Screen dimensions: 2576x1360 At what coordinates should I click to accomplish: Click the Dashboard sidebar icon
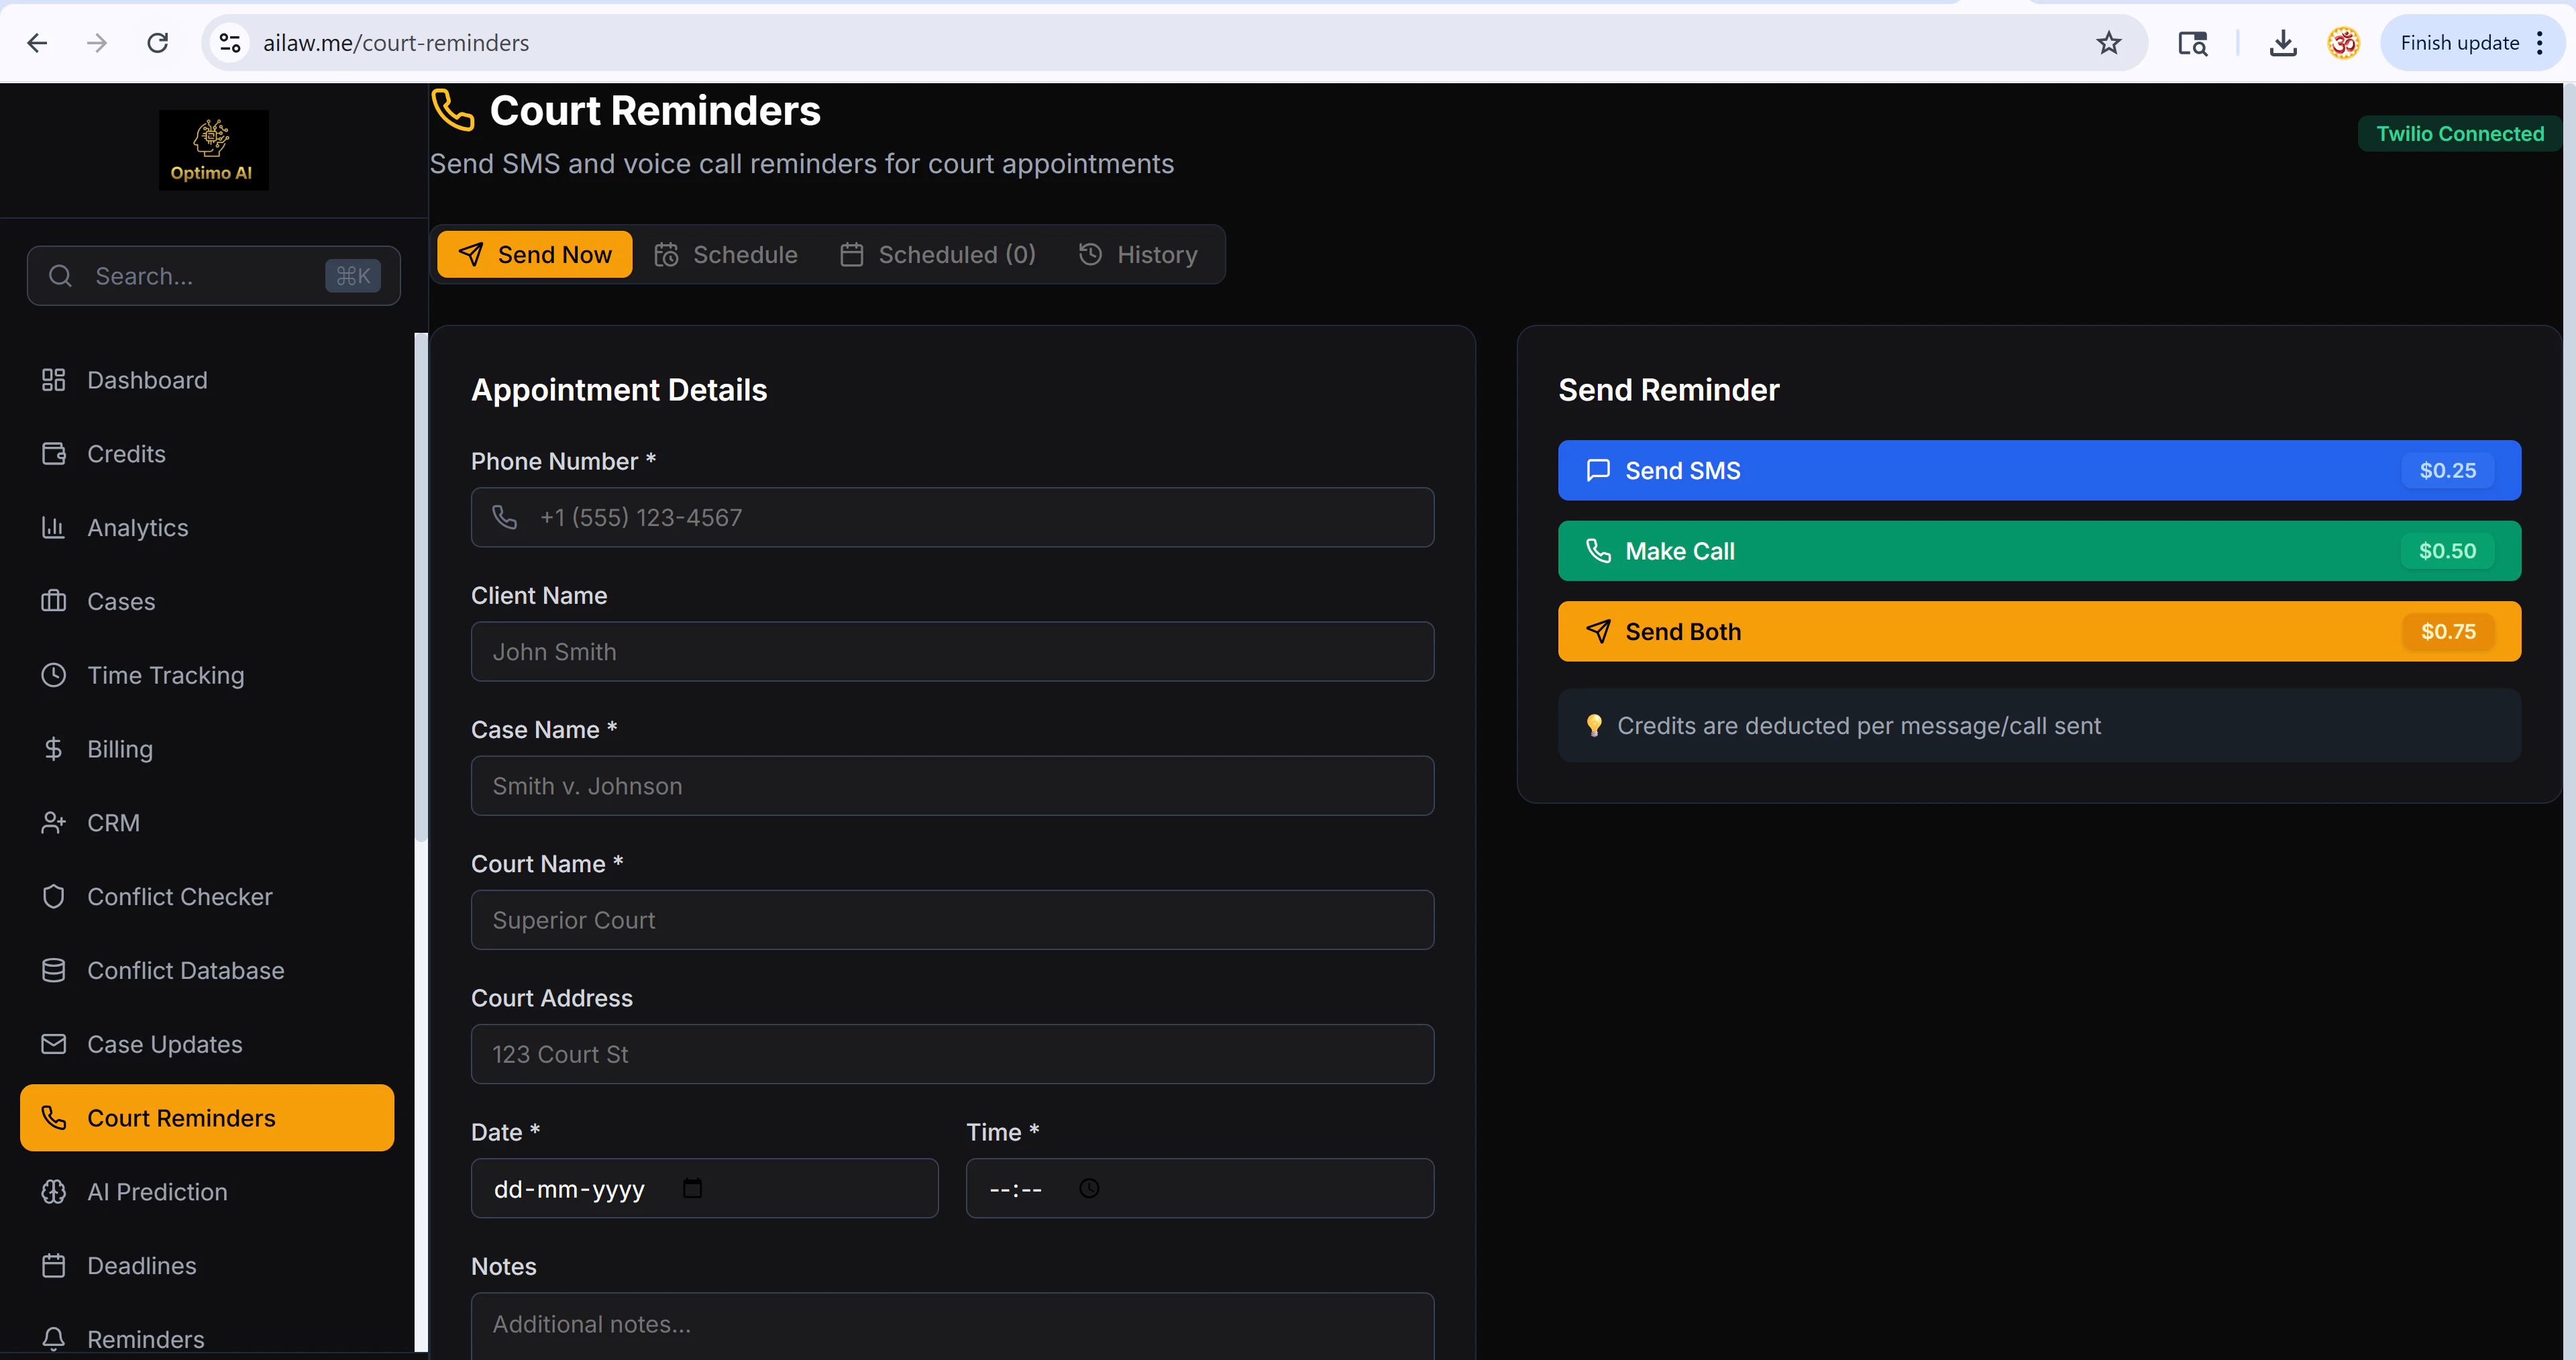tap(53, 380)
